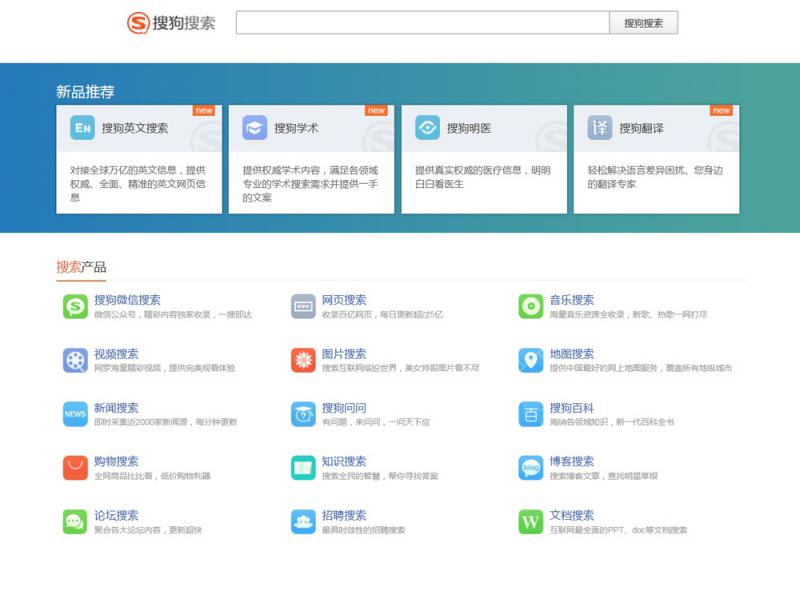Screen dimensions: 800x599
Task: Click the green 音乐搜索 disc icon
Action: click(x=531, y=306)
